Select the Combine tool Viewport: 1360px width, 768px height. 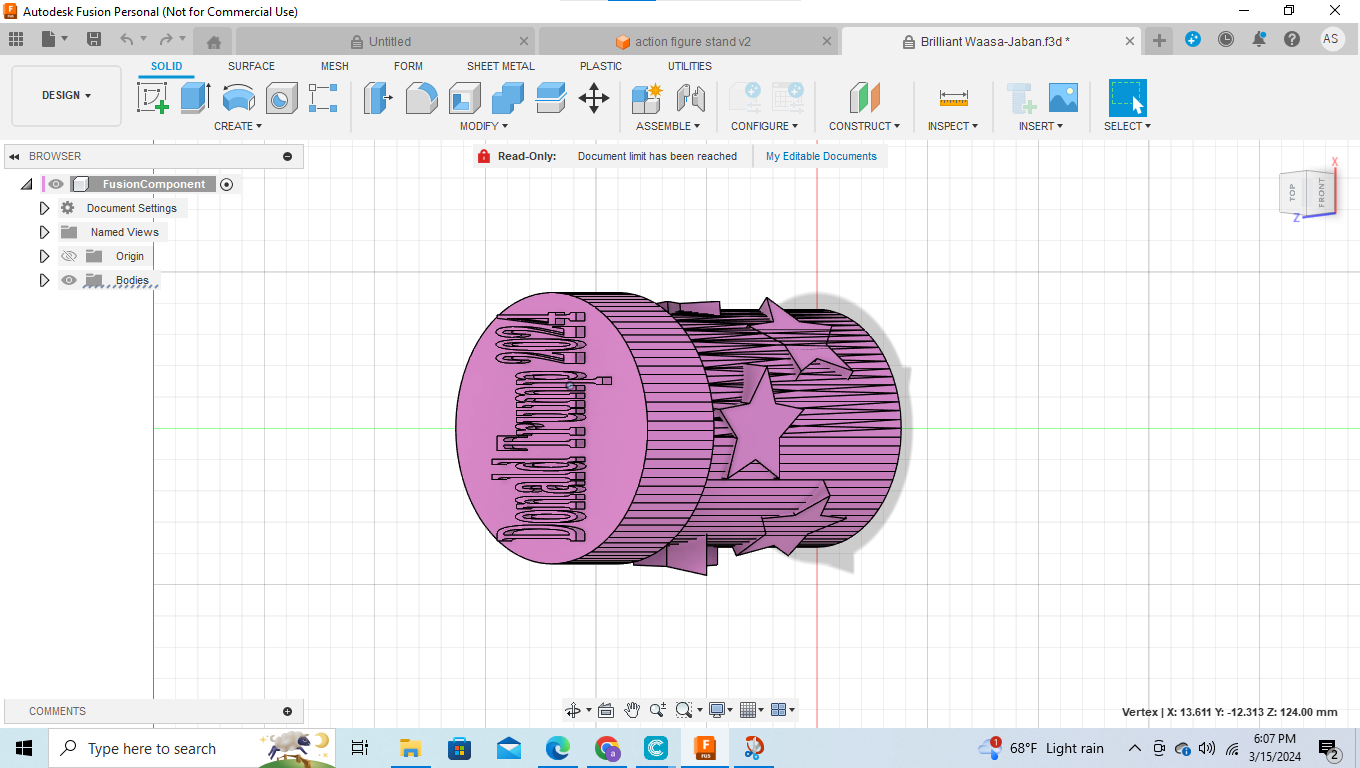(508, 97)
